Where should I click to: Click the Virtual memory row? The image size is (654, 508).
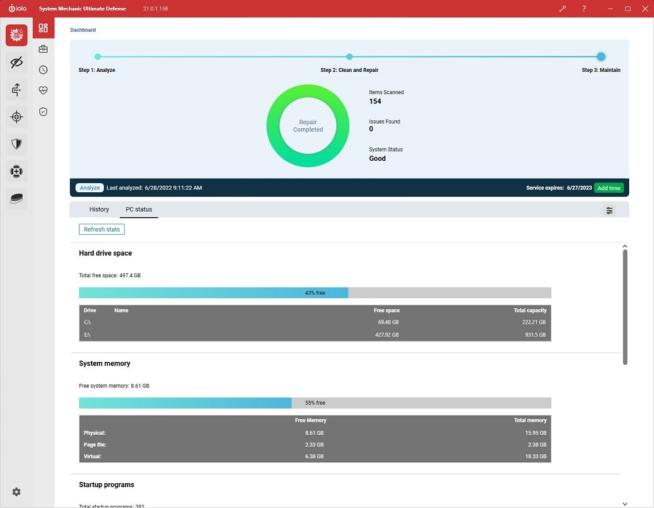tap(315, 456)
